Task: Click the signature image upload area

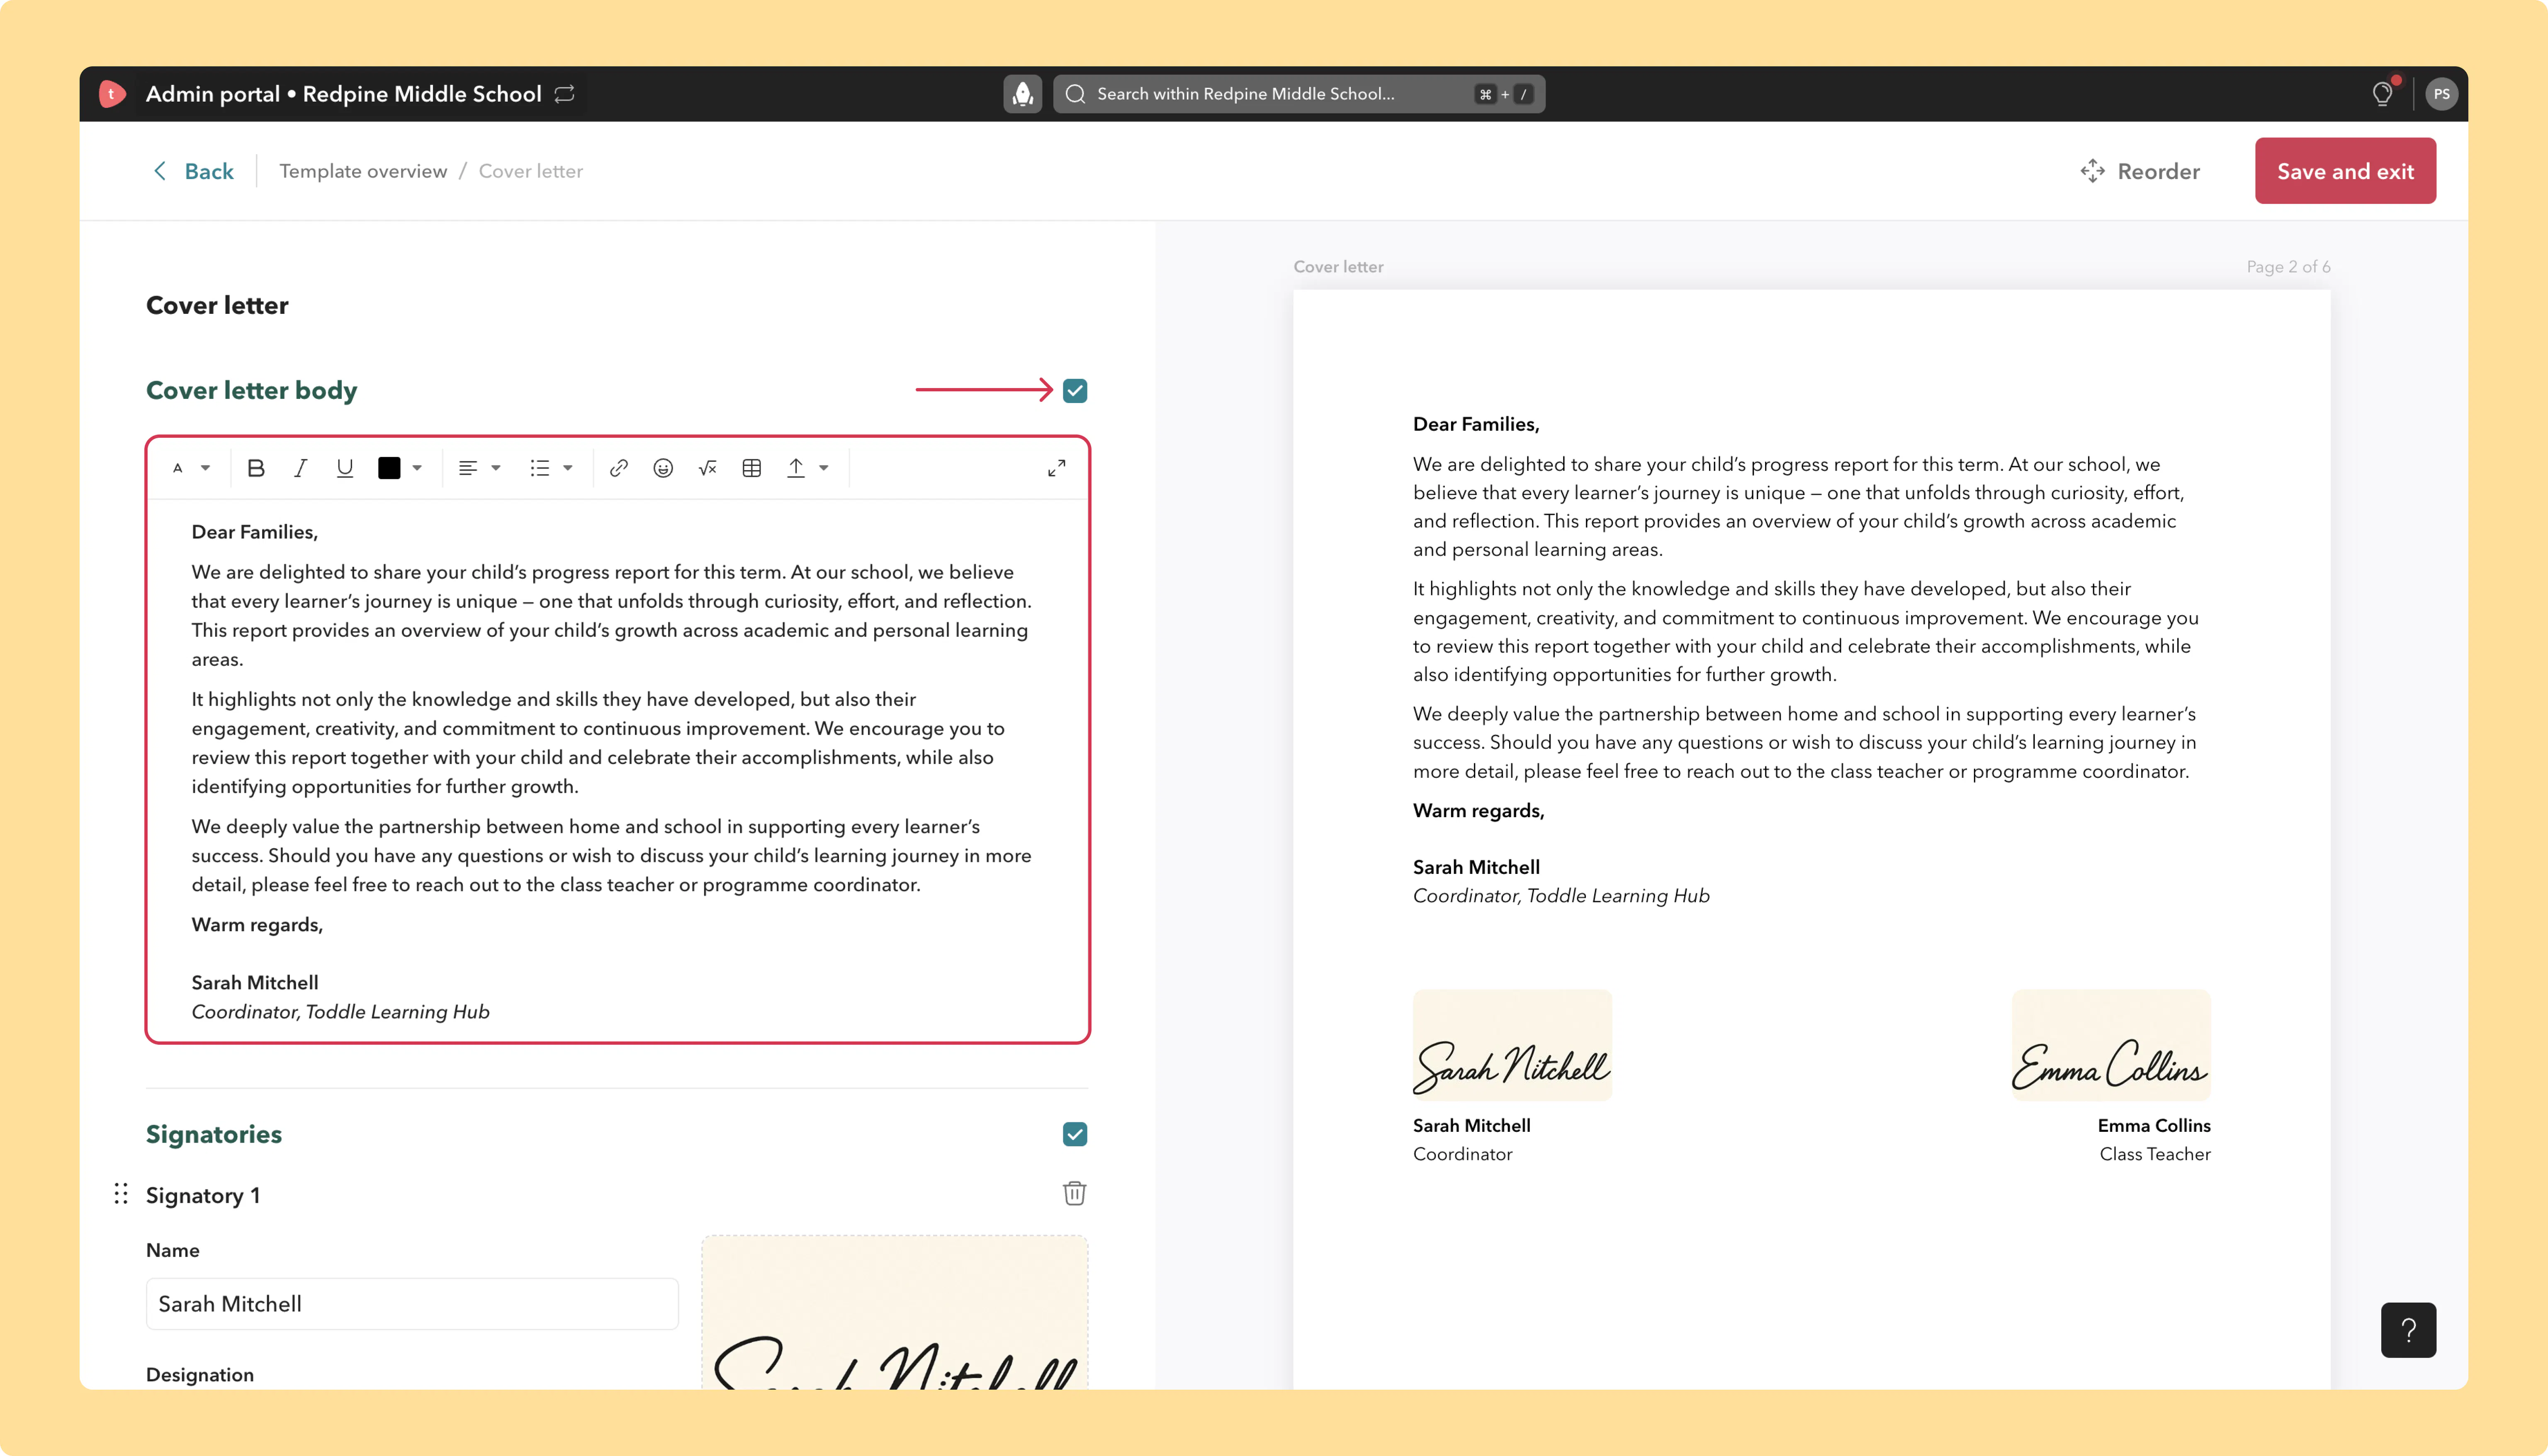Action: click(x=895, y=1312)
